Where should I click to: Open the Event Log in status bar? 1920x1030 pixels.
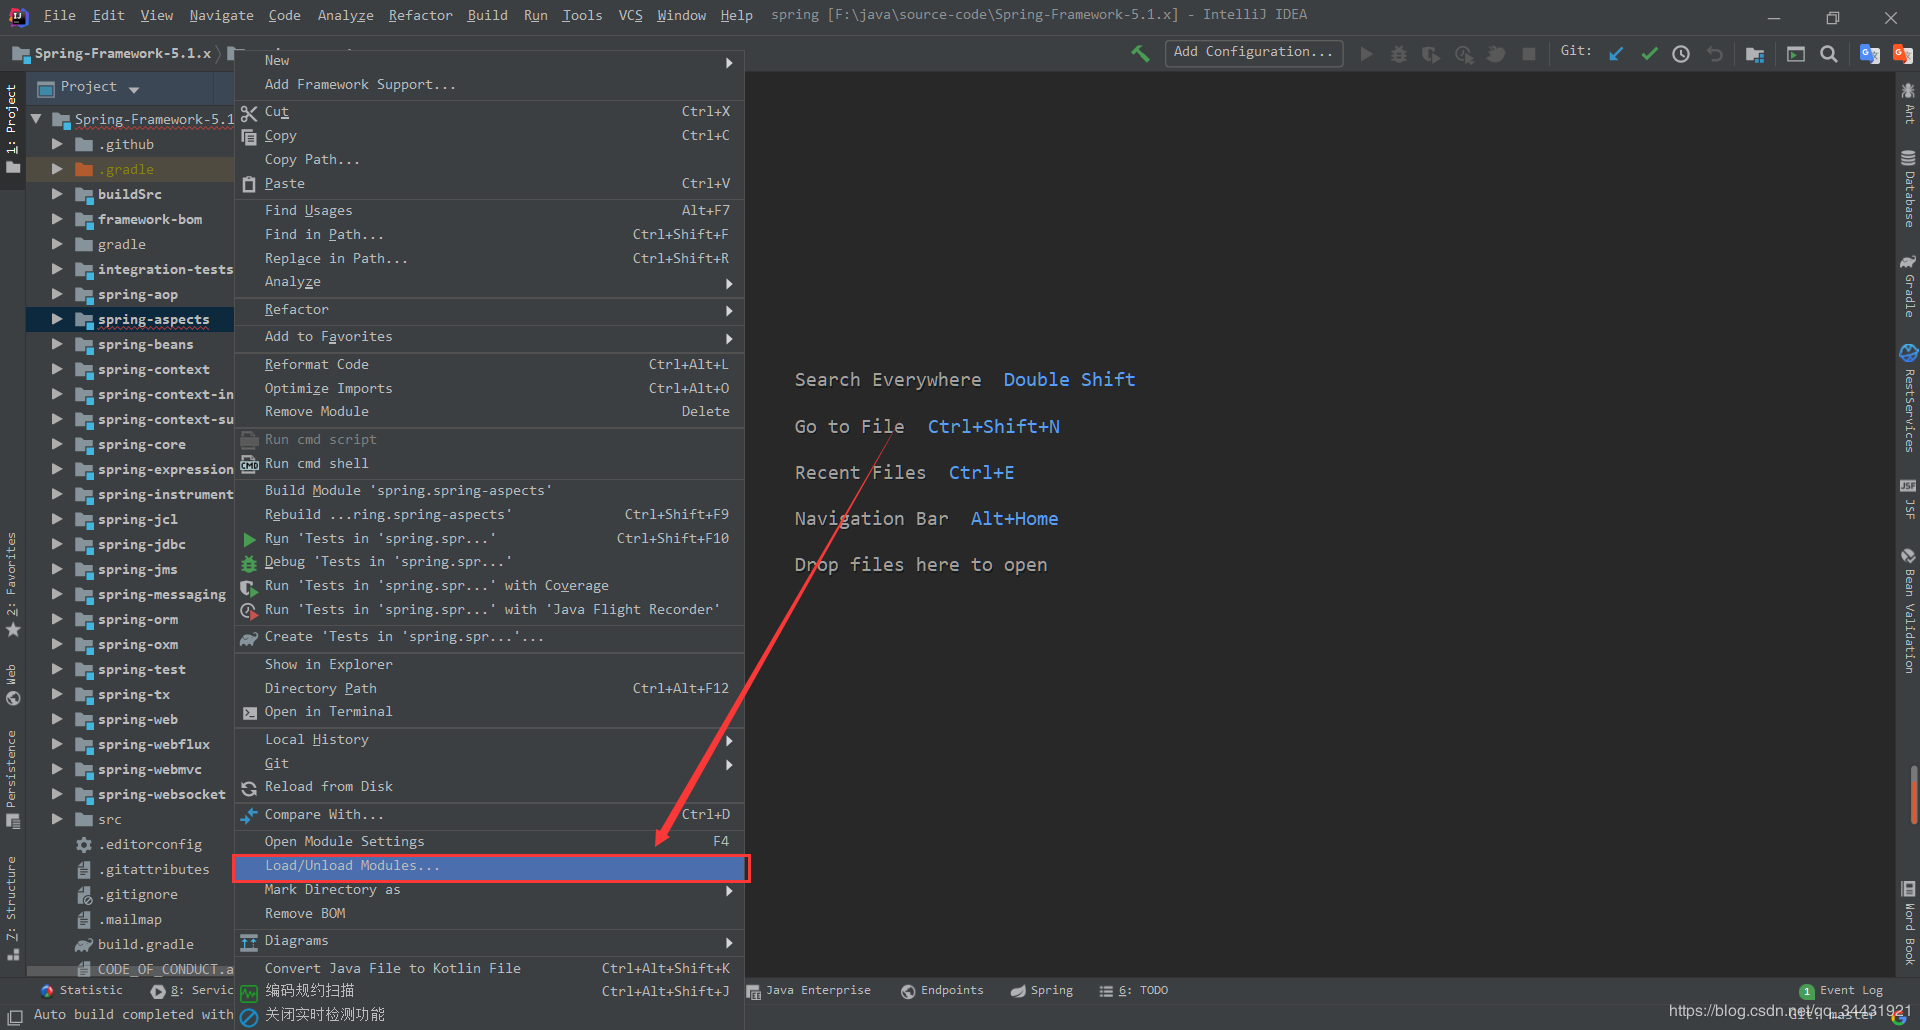pos(1841,991)
